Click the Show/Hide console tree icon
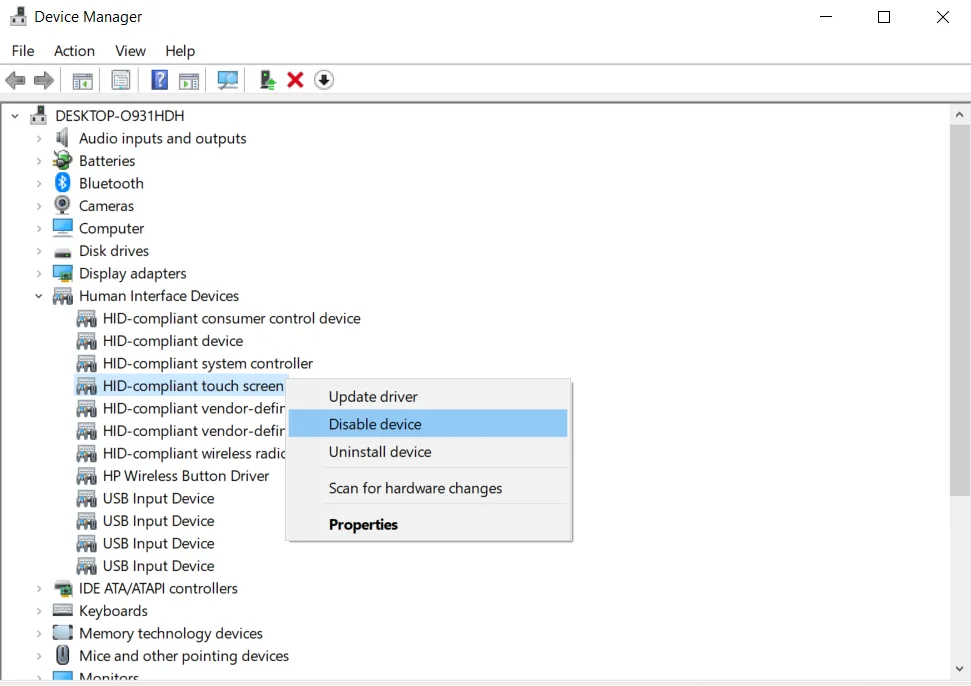Viewport: 971px width, 686px height. click(82, 80)
